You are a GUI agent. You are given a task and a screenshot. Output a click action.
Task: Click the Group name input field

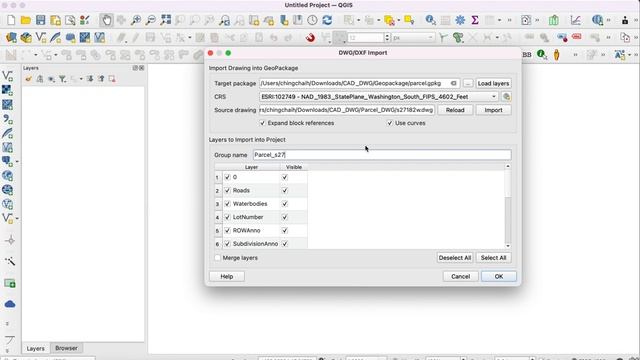point(382,155)
